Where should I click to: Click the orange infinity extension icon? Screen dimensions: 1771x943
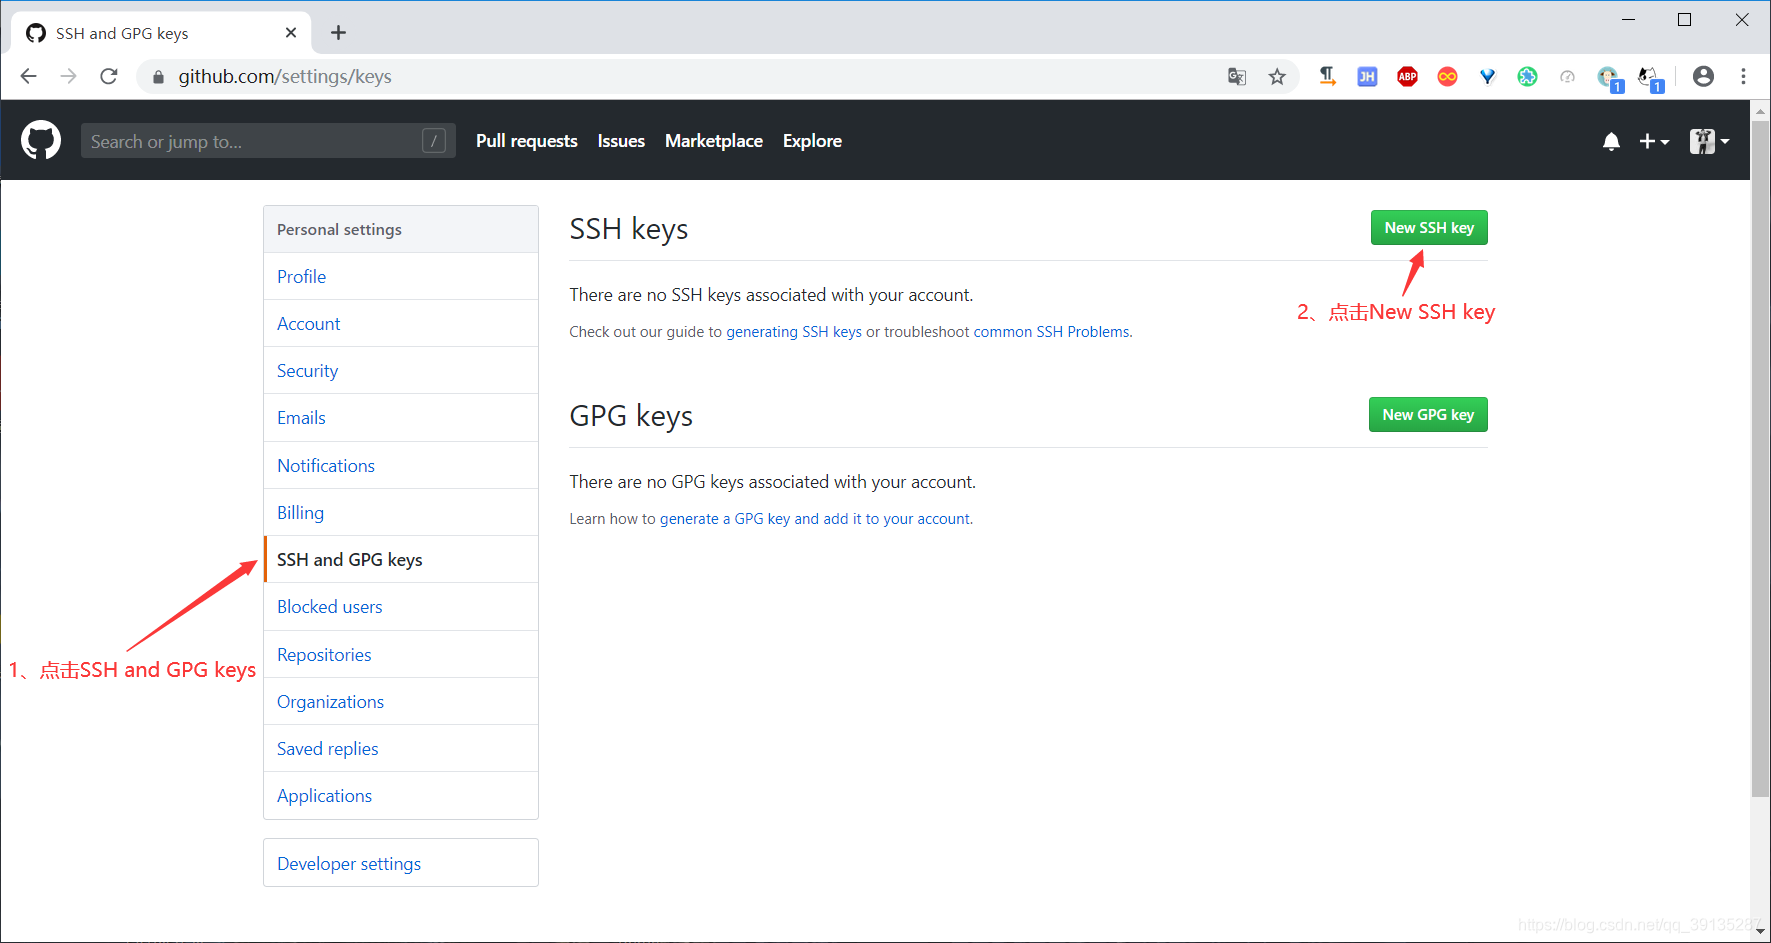pos(1447,77)
